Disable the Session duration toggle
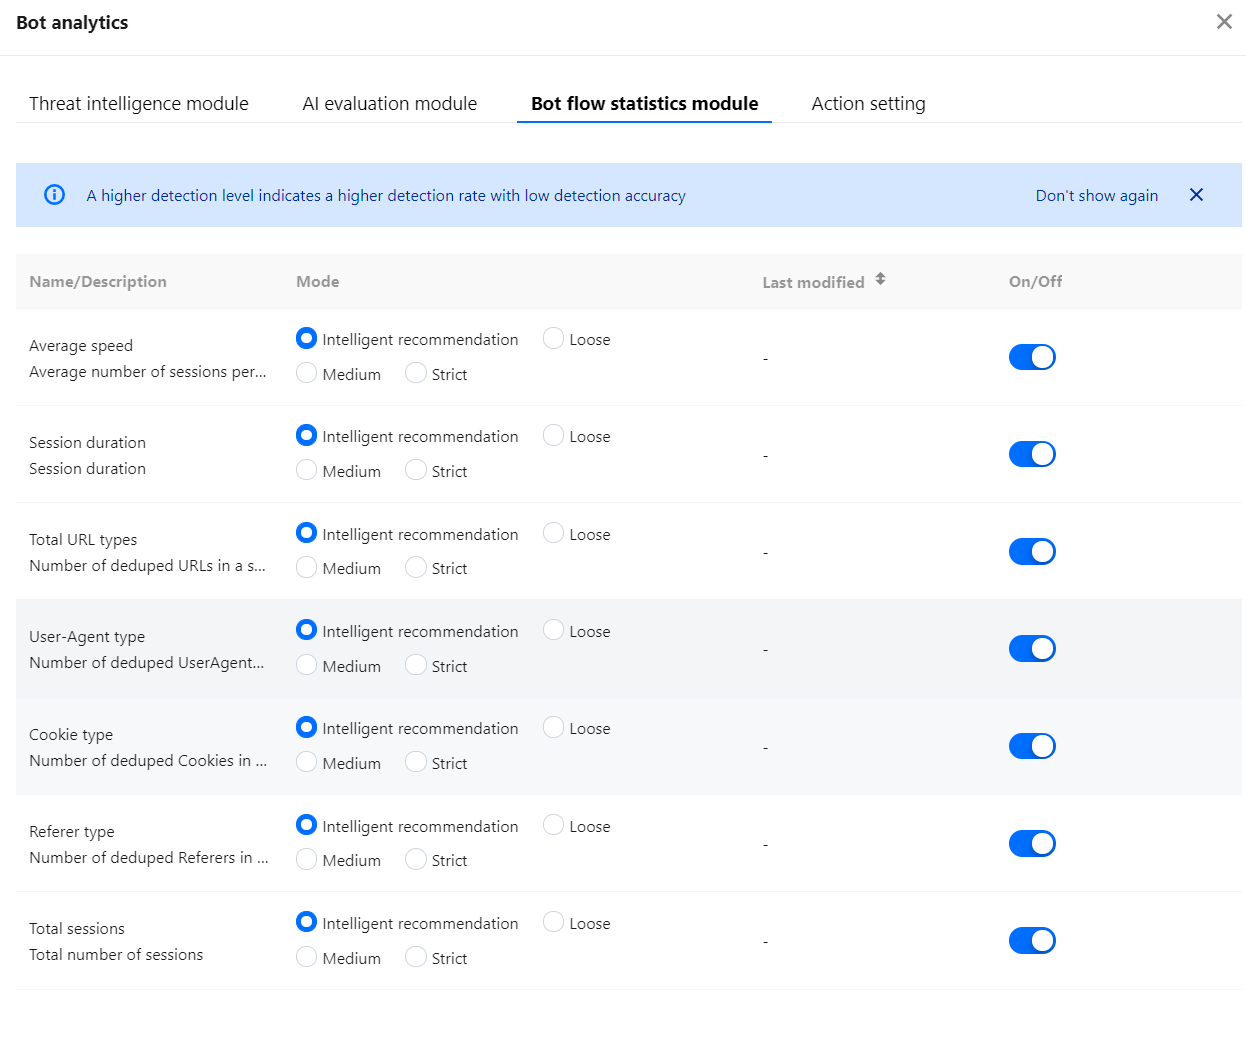Viewport: 1246px width, 1041px height. [1032, 454]
